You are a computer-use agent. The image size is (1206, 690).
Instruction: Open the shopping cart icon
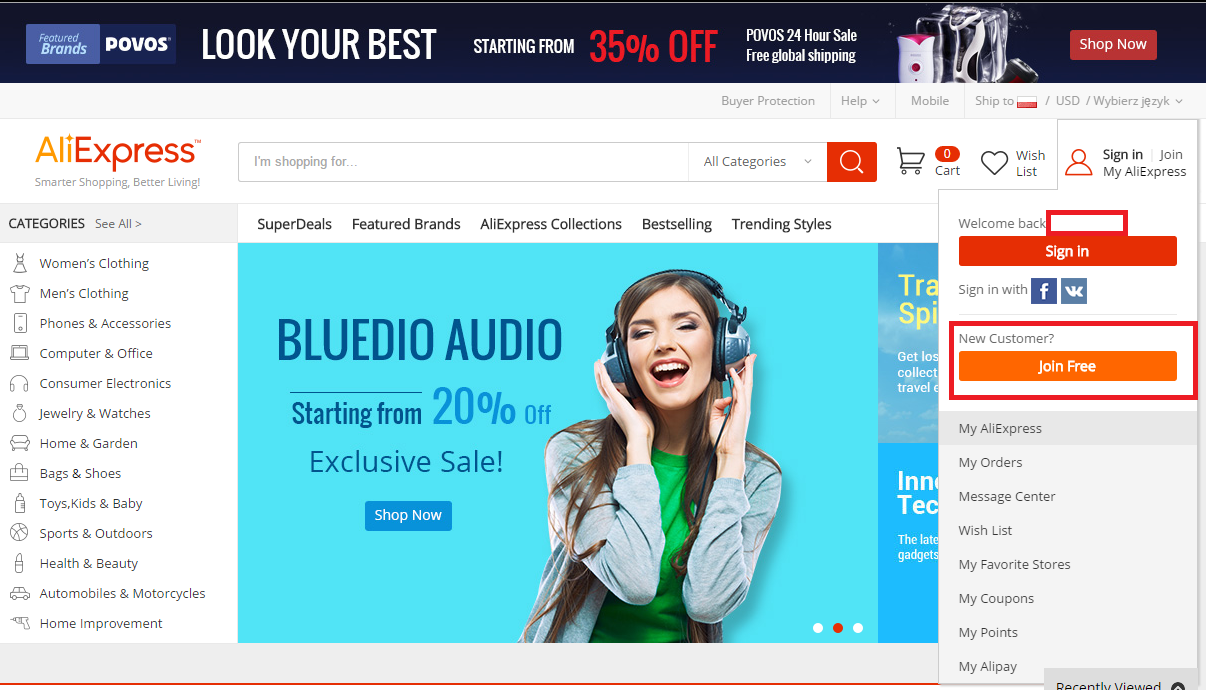(910, 161)
